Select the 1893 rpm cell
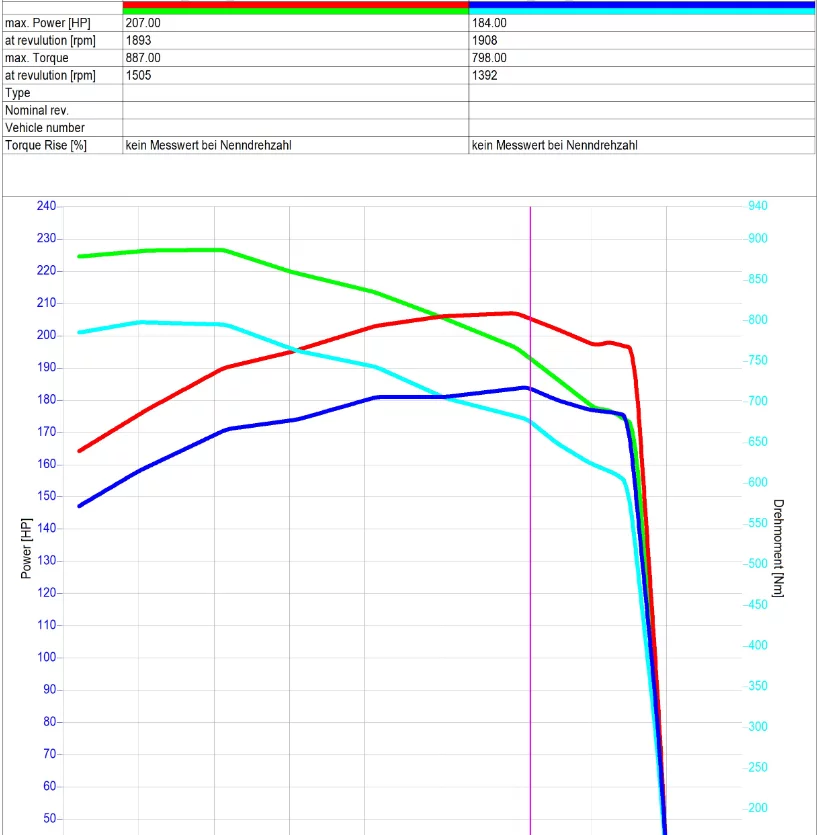The height and width of the screenshot is (835, 817). tap(139, 41)
